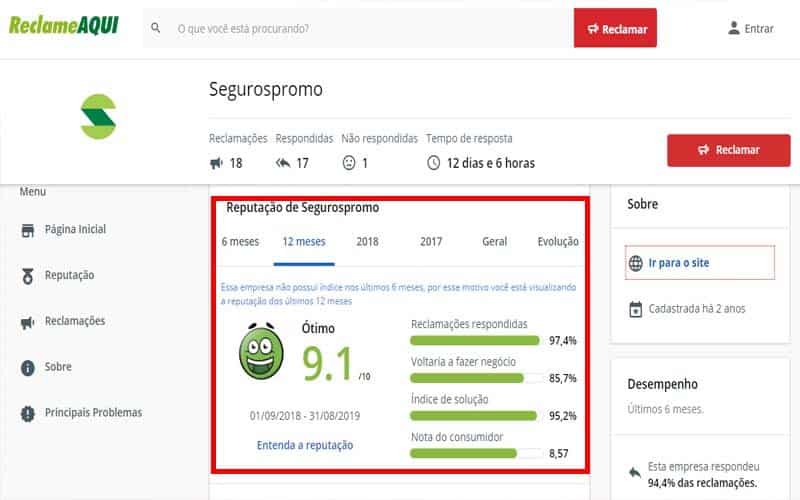Open the Evolução tab
This screenshot has height=500, width=800.
558,242
